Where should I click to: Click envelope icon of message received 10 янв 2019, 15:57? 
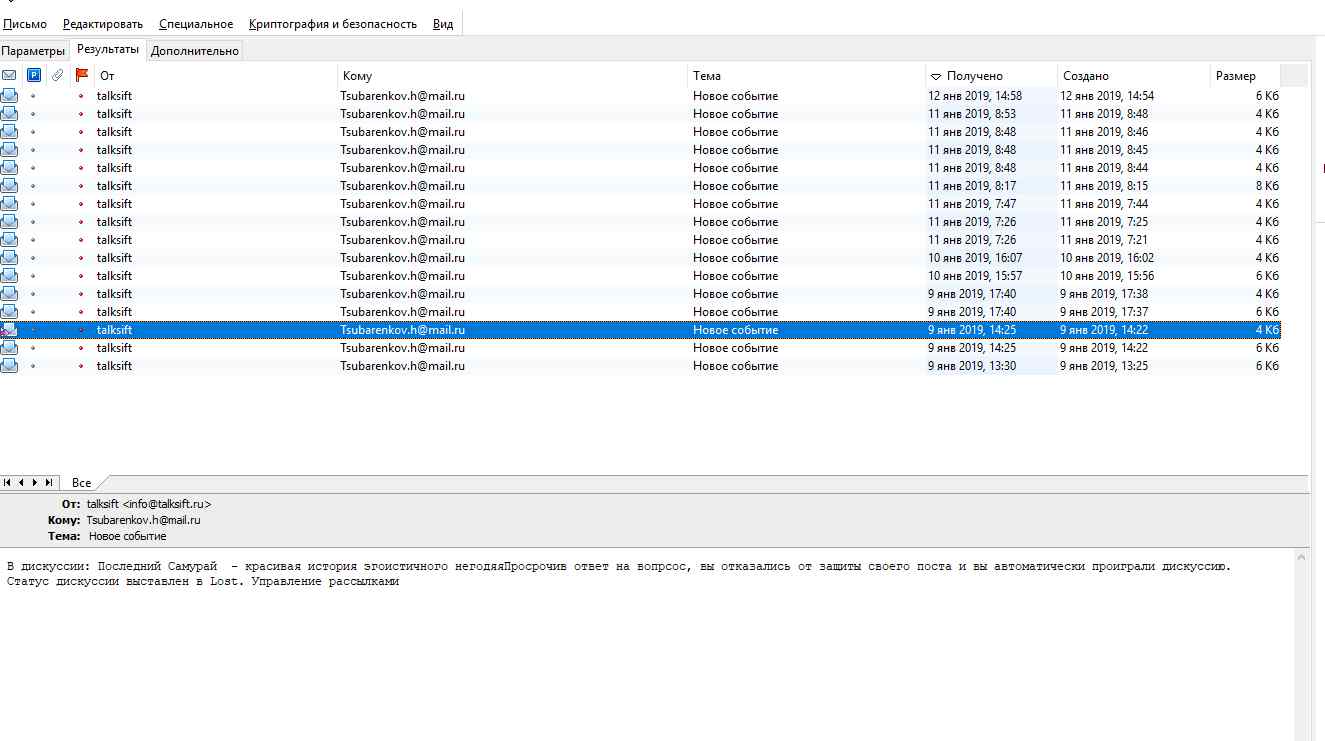9,276
